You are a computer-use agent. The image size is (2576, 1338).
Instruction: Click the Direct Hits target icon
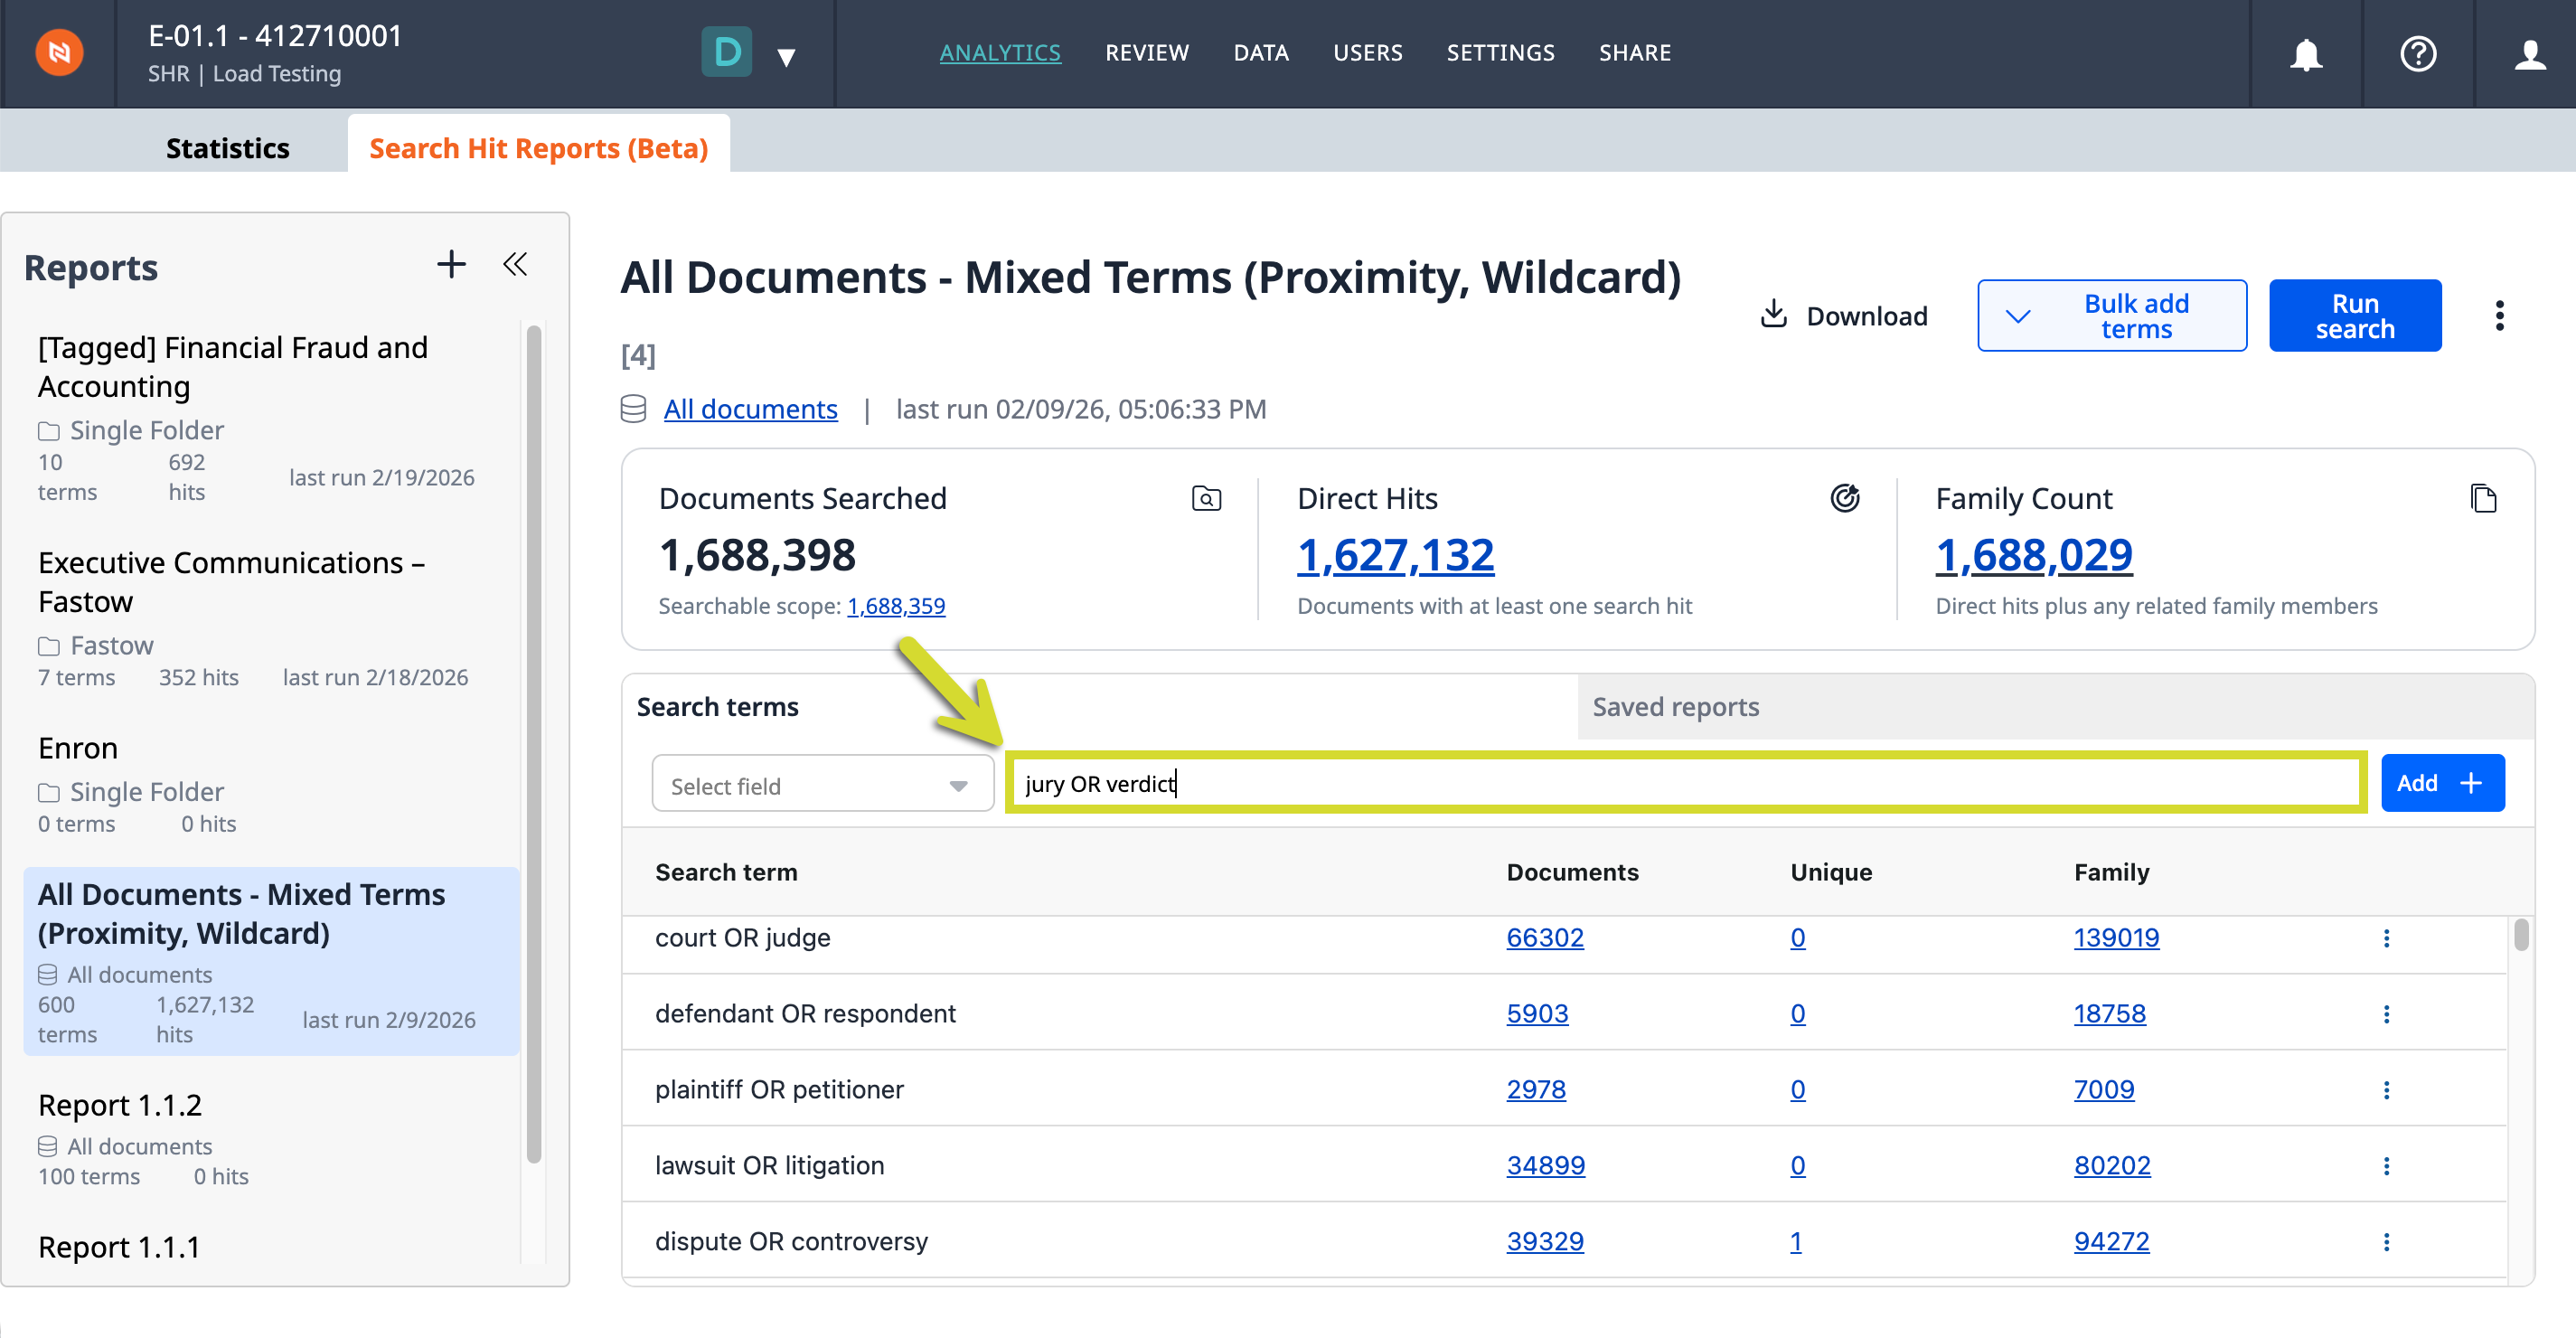tap(1844, 498)
